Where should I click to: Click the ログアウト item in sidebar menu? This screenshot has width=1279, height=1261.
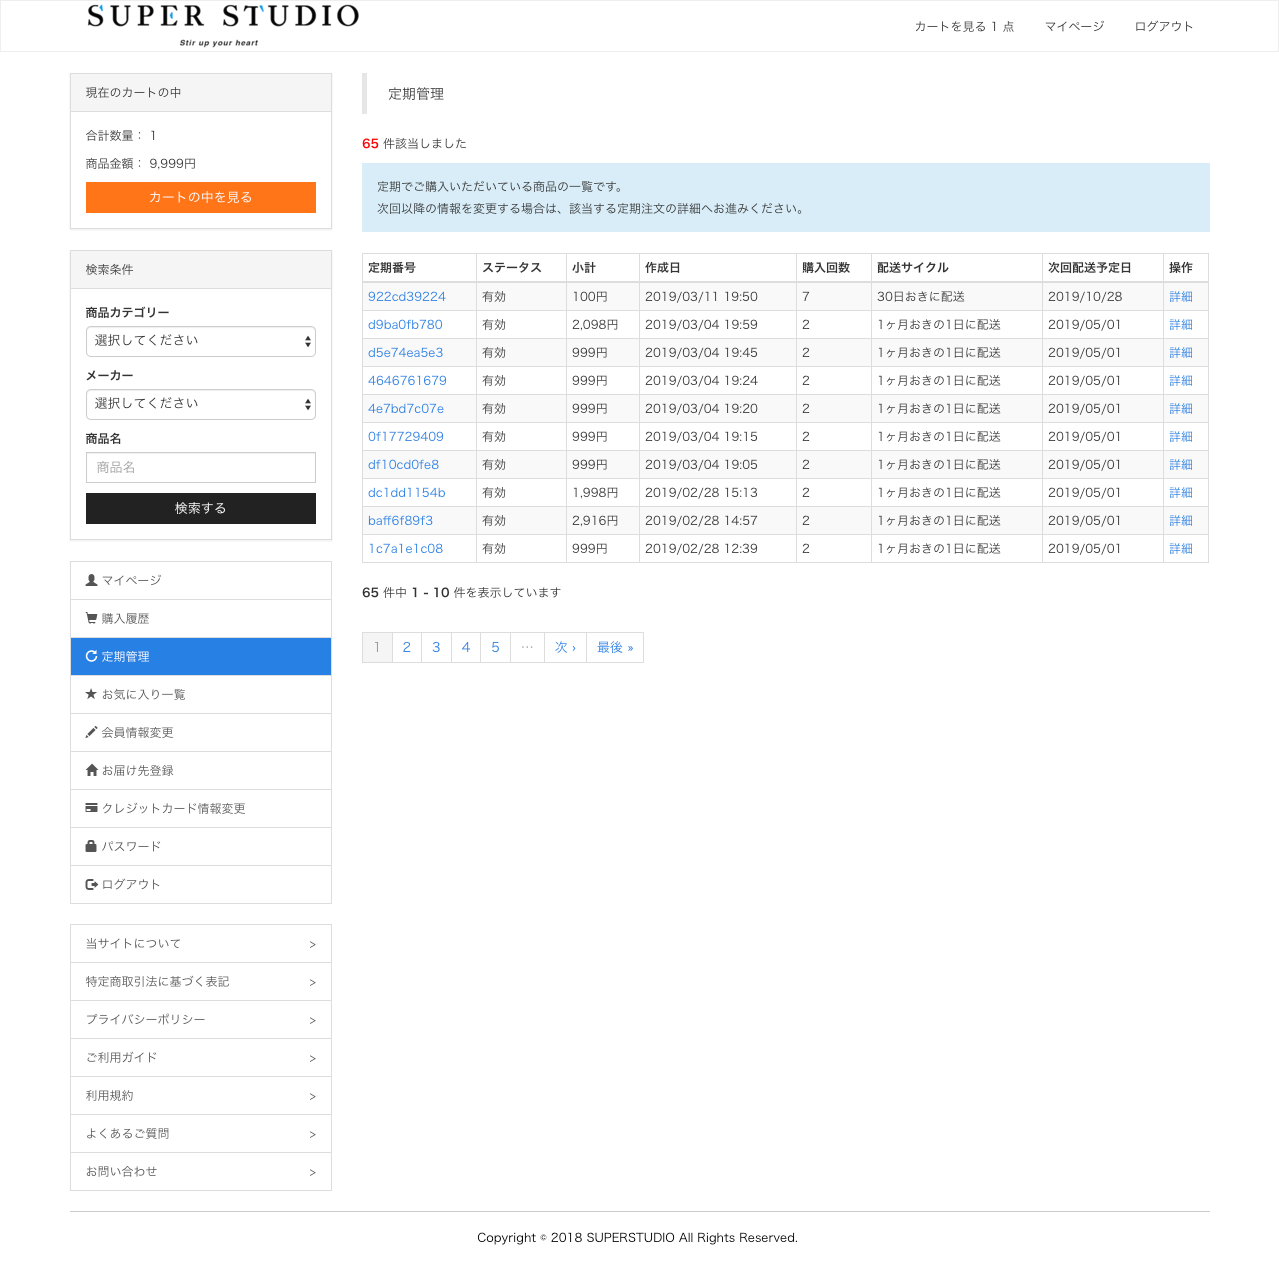(201, 885)
